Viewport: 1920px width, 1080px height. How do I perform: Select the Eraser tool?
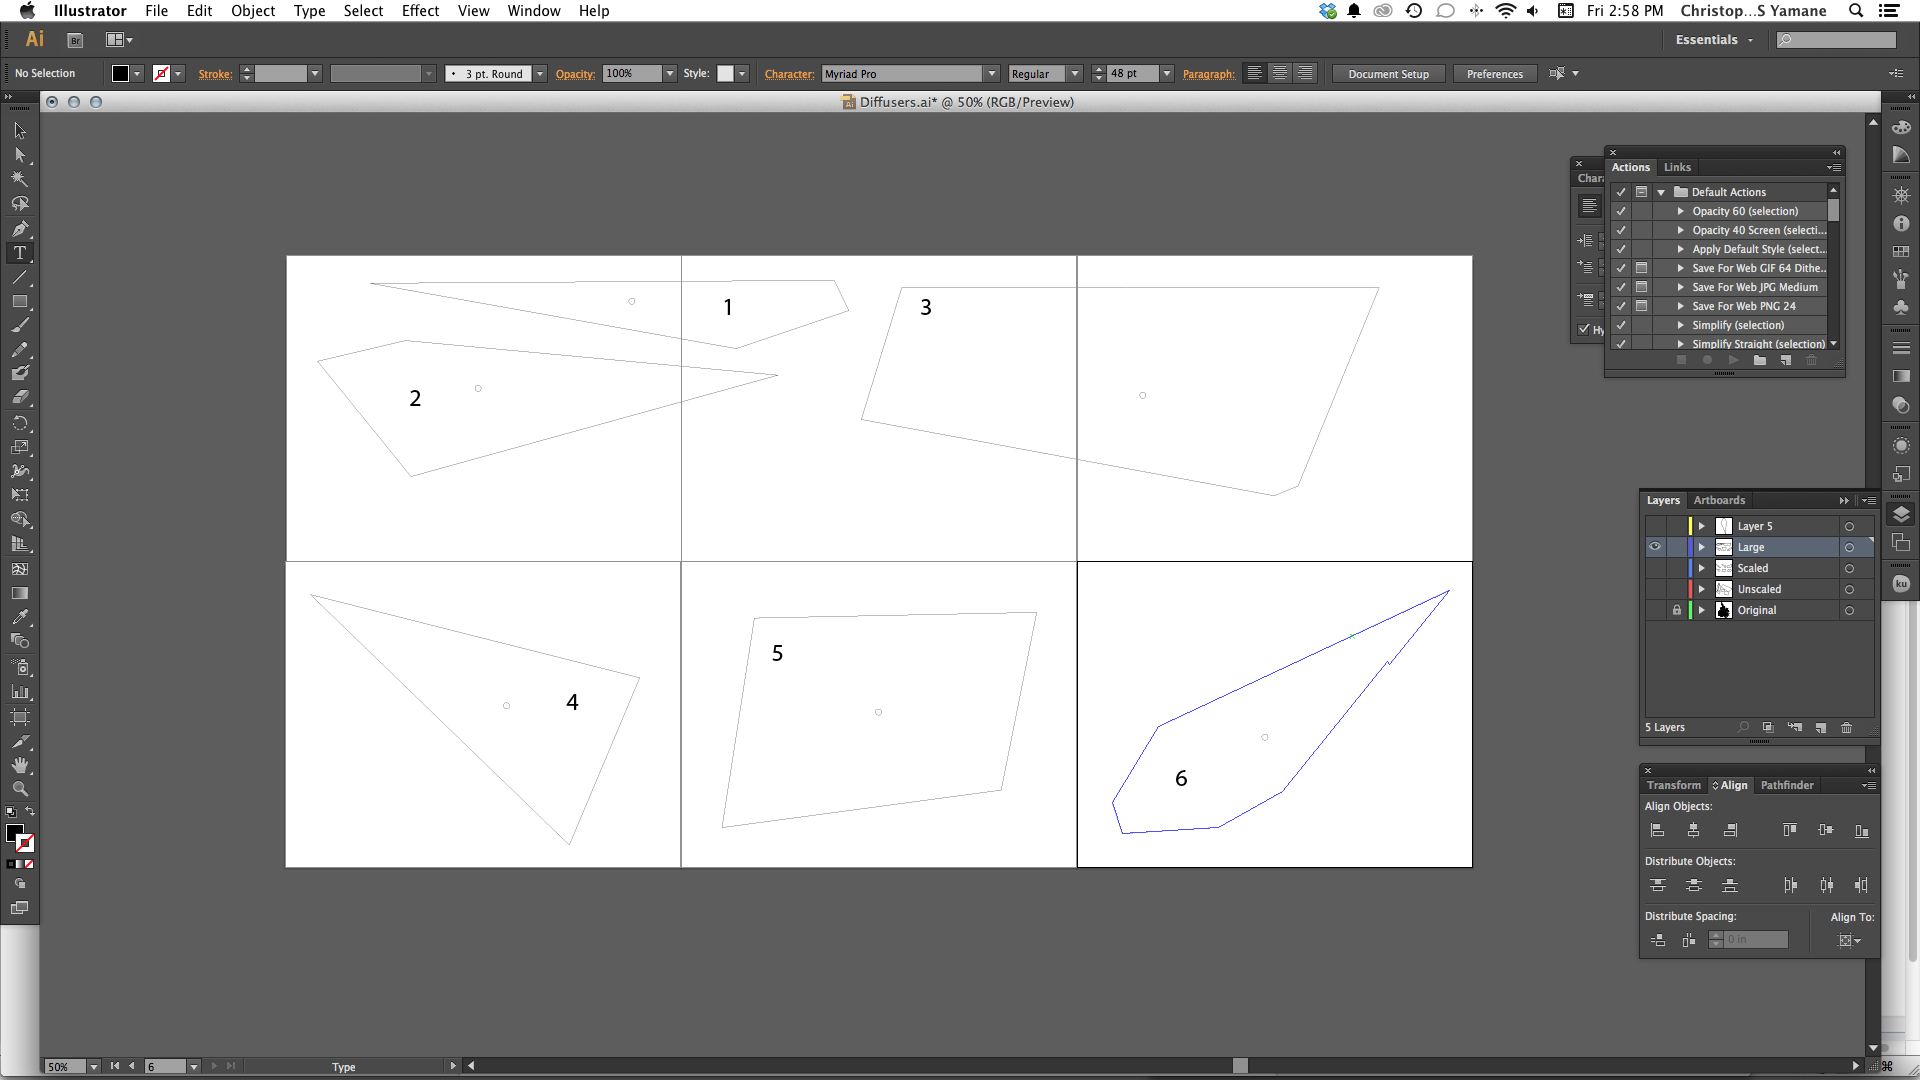19,397
